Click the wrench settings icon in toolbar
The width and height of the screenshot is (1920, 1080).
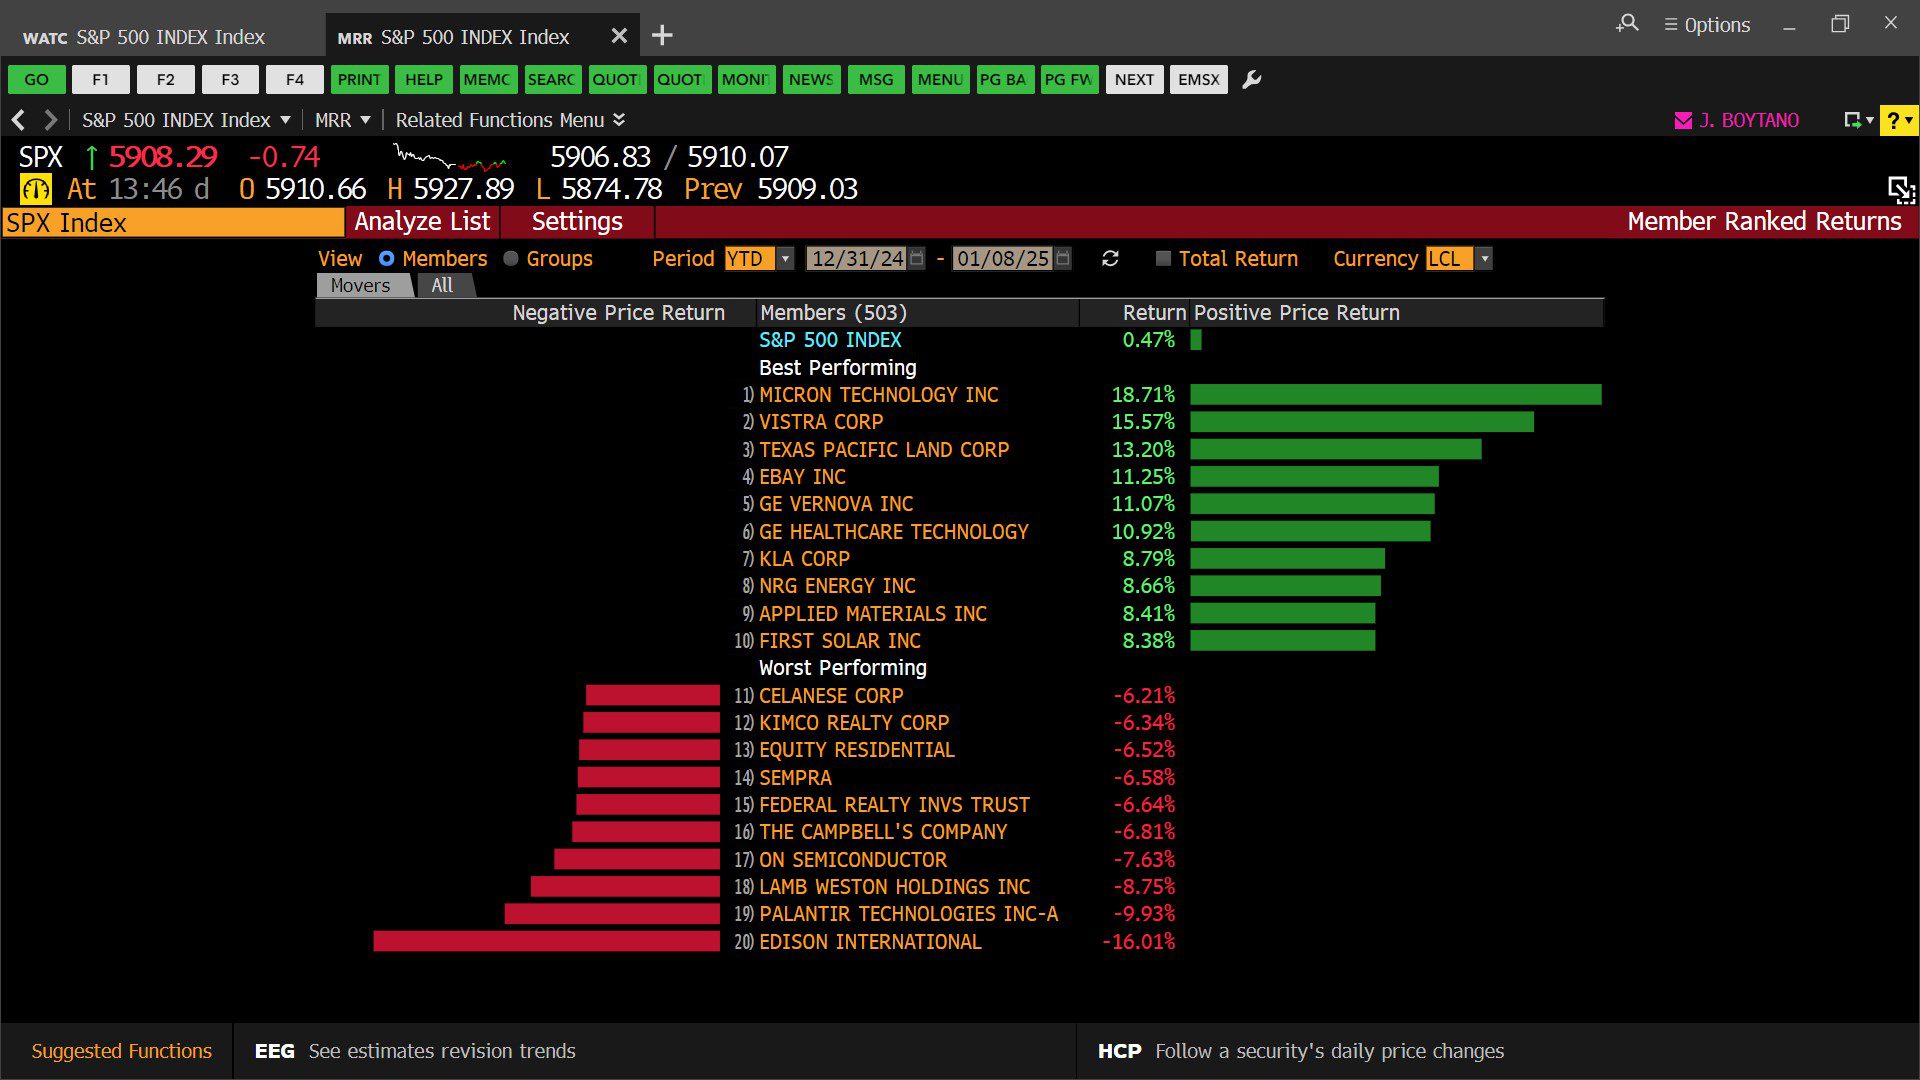[1251, 80]
